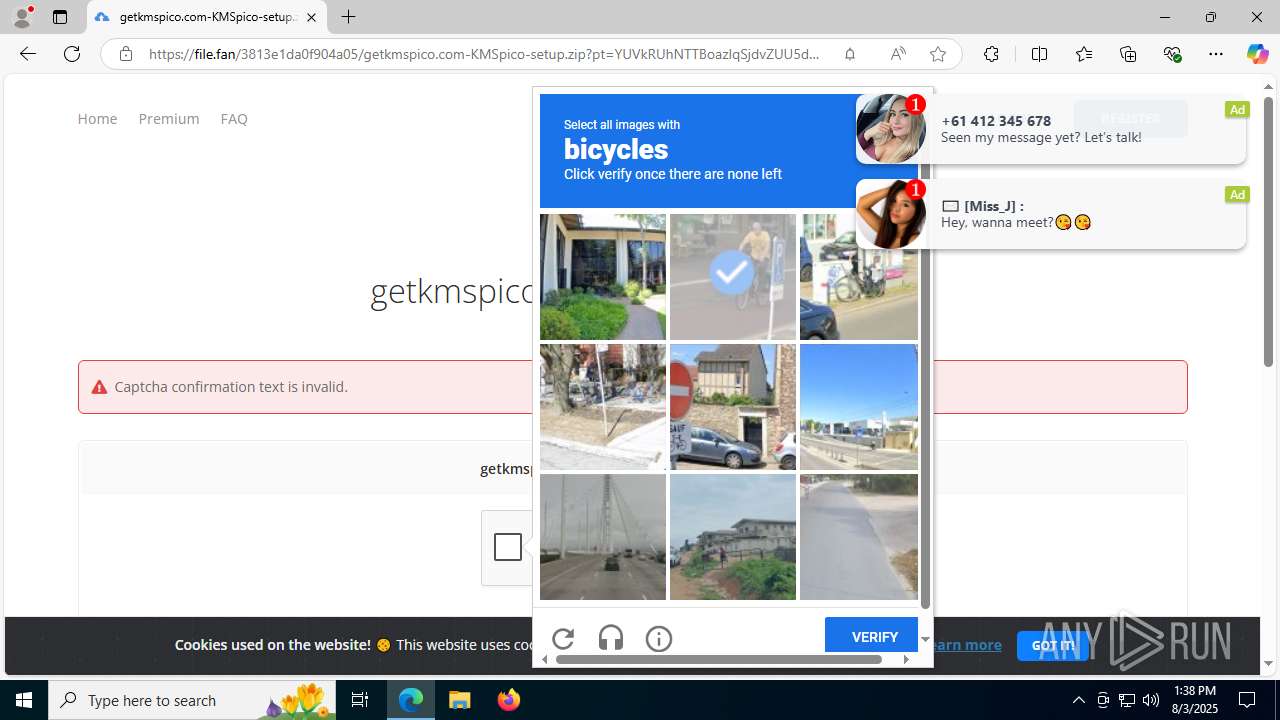This screenshot has width=1280, height=720.
Task: Open the +61 412 345 678 ad message
Action: tap(1051, 128)
